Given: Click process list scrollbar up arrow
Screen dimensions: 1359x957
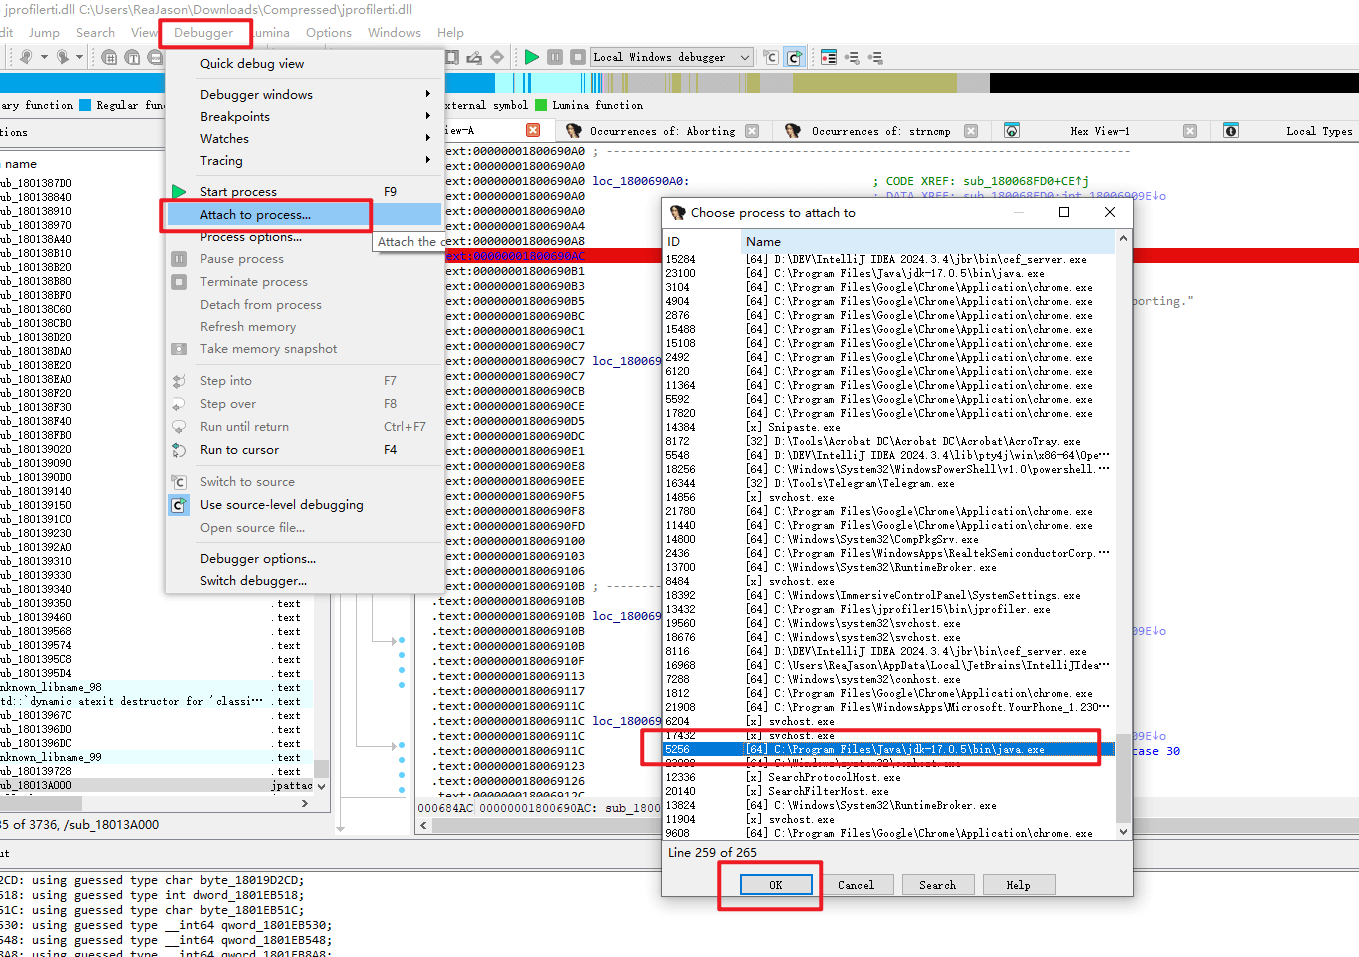Looking at the screenshot, I should click(1124, 238).
